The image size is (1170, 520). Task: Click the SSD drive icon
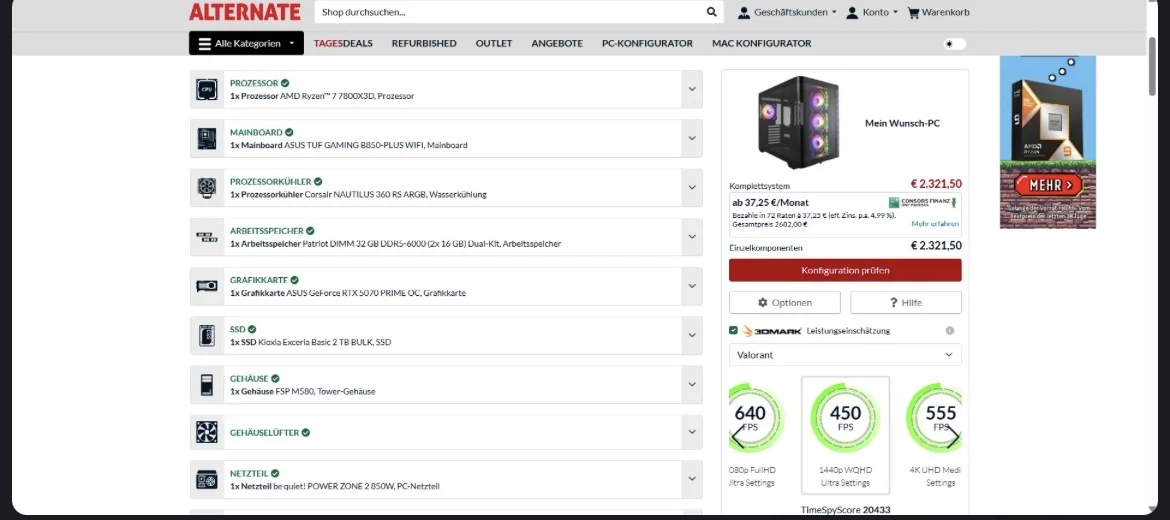point(207,336)
